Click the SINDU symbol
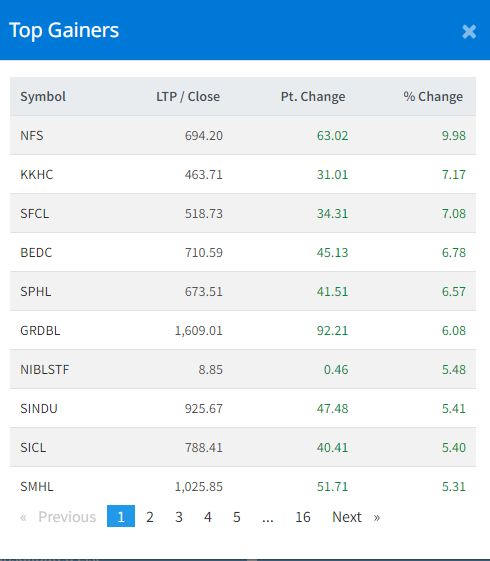Screen dimensions: 490x561 [x=39, y=409]
